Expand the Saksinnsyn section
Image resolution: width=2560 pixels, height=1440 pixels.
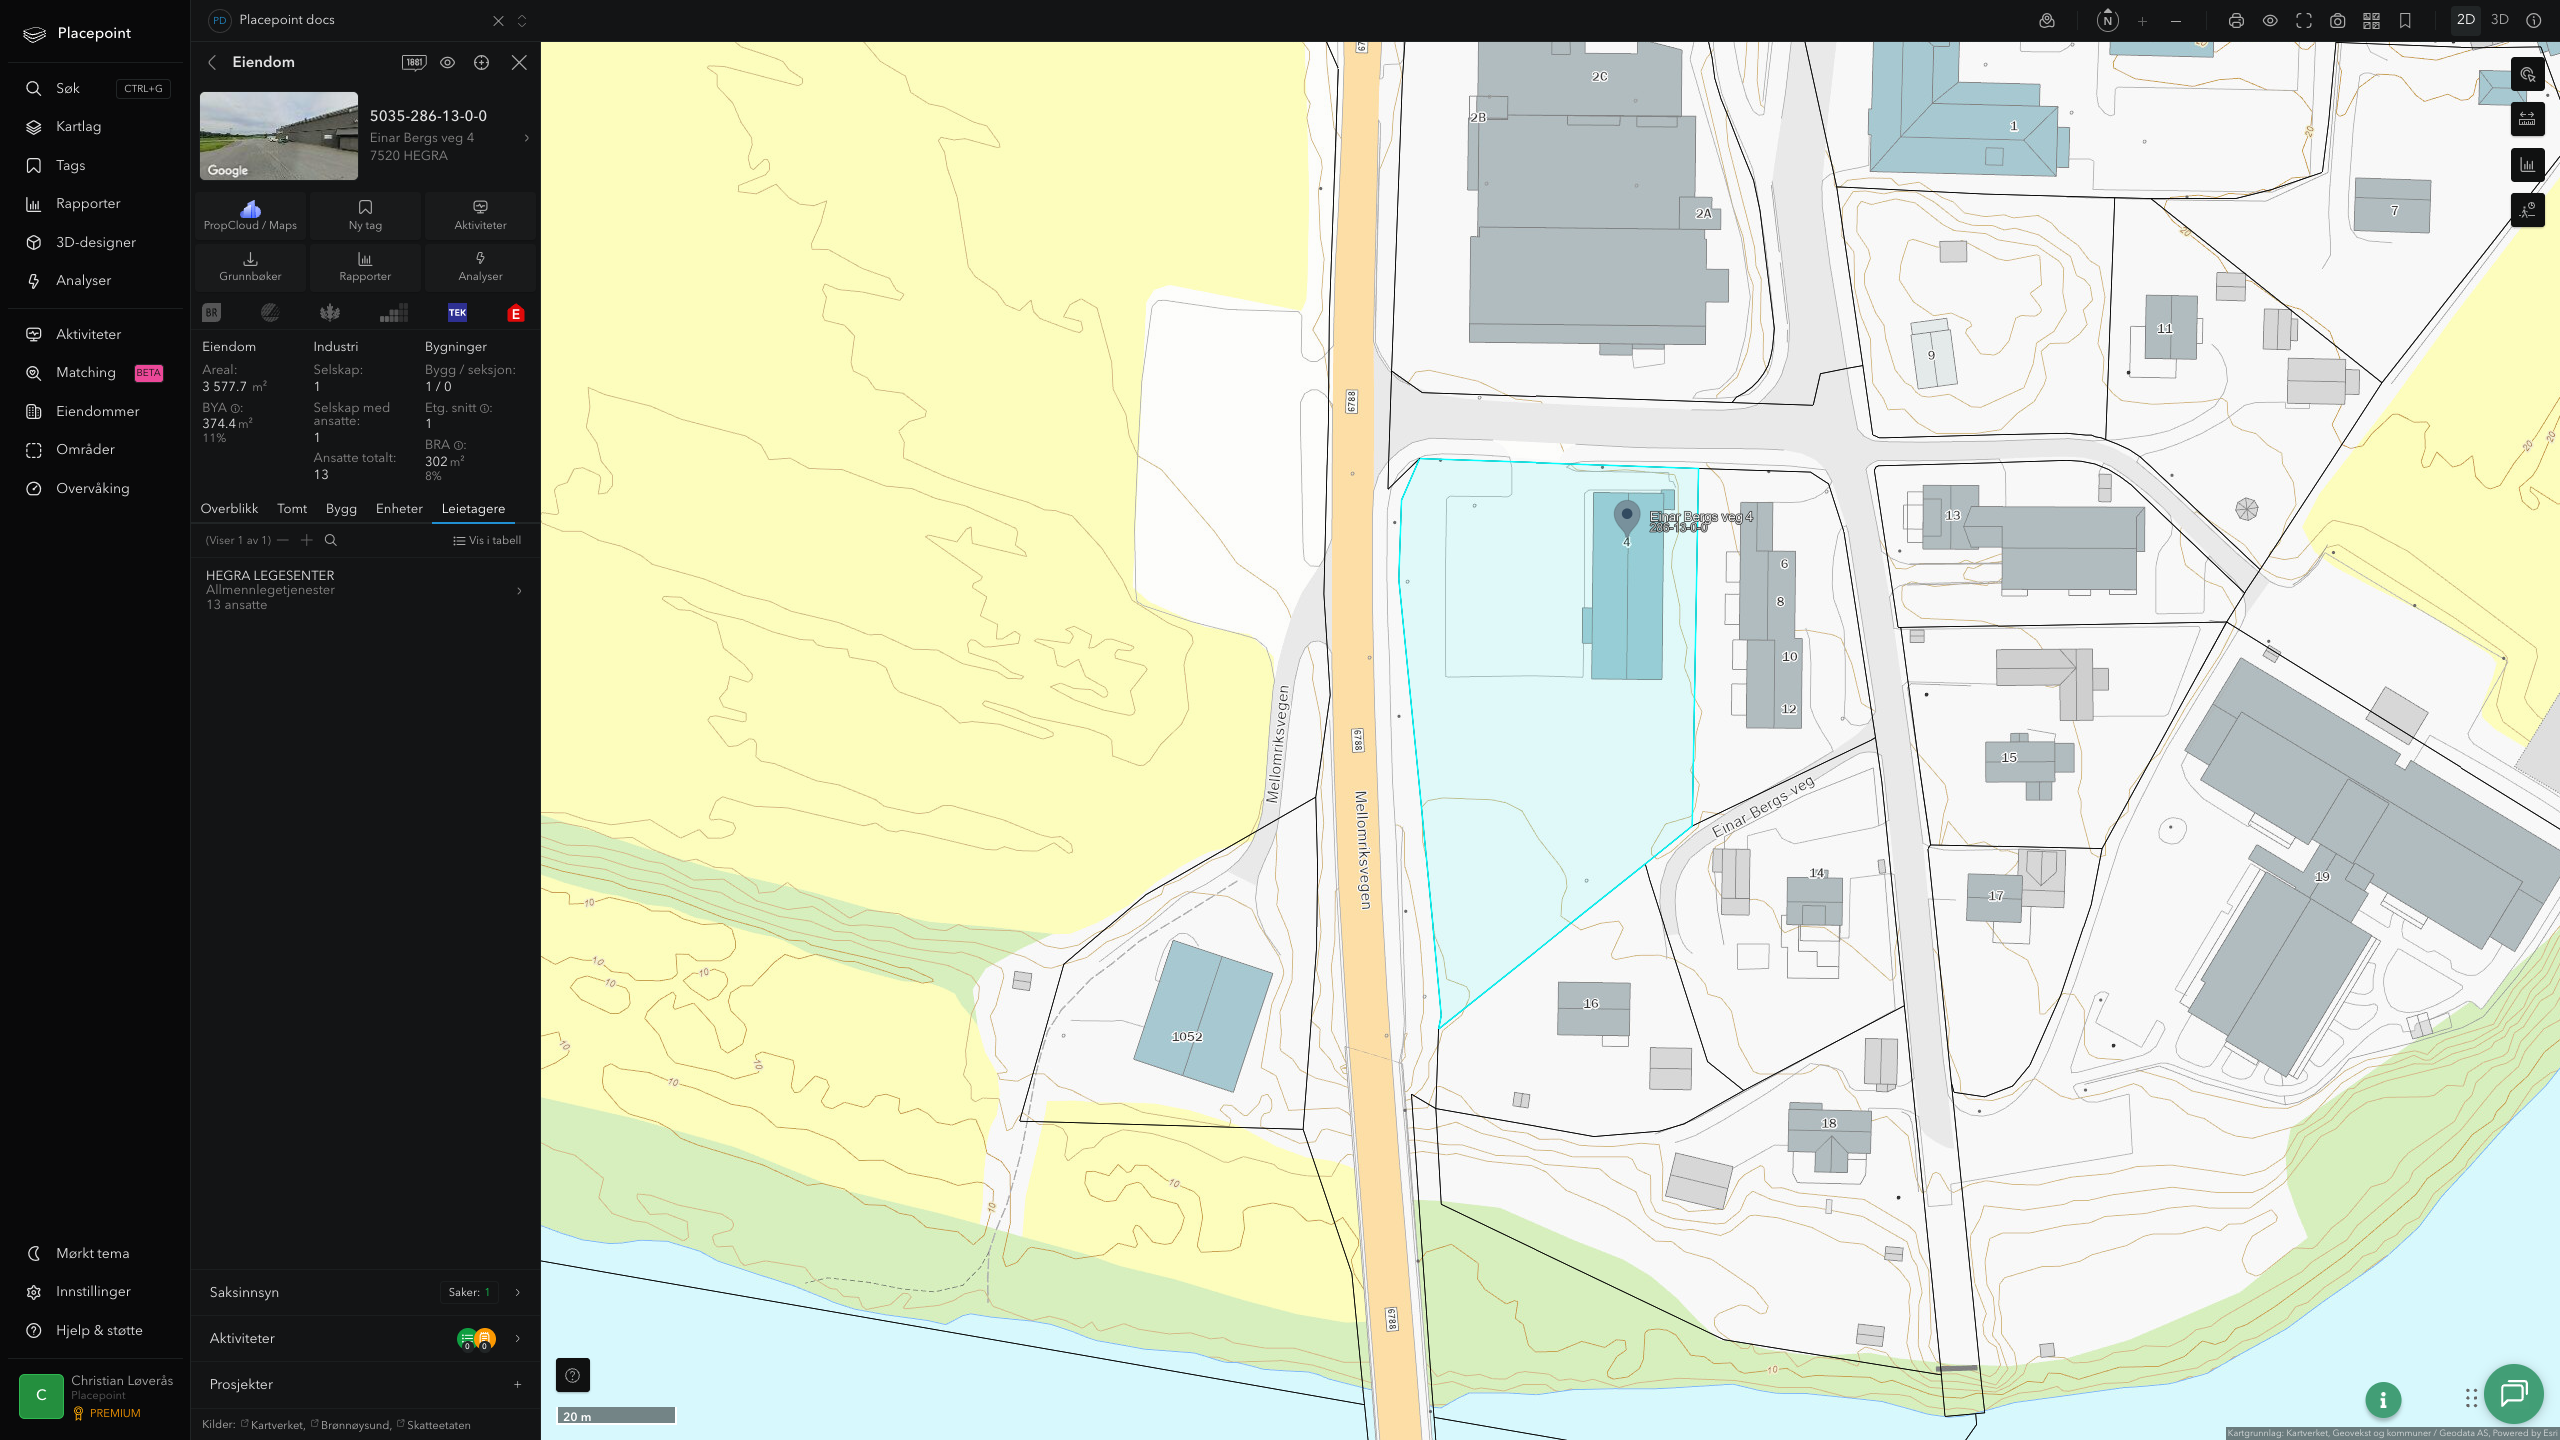point(365,1292)
